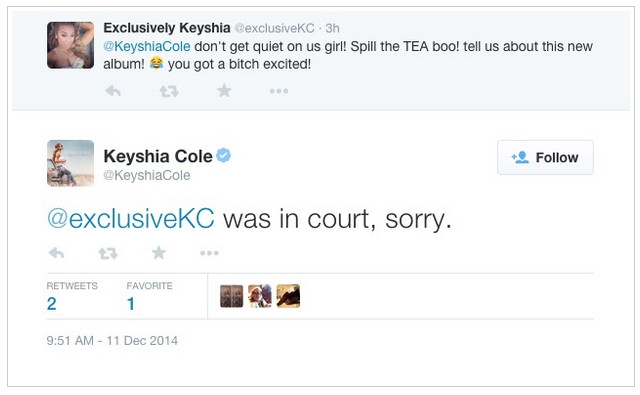Open more options under Keyshia Cole's tweet
Screen dimensions: 640x395
coord(209,253)
